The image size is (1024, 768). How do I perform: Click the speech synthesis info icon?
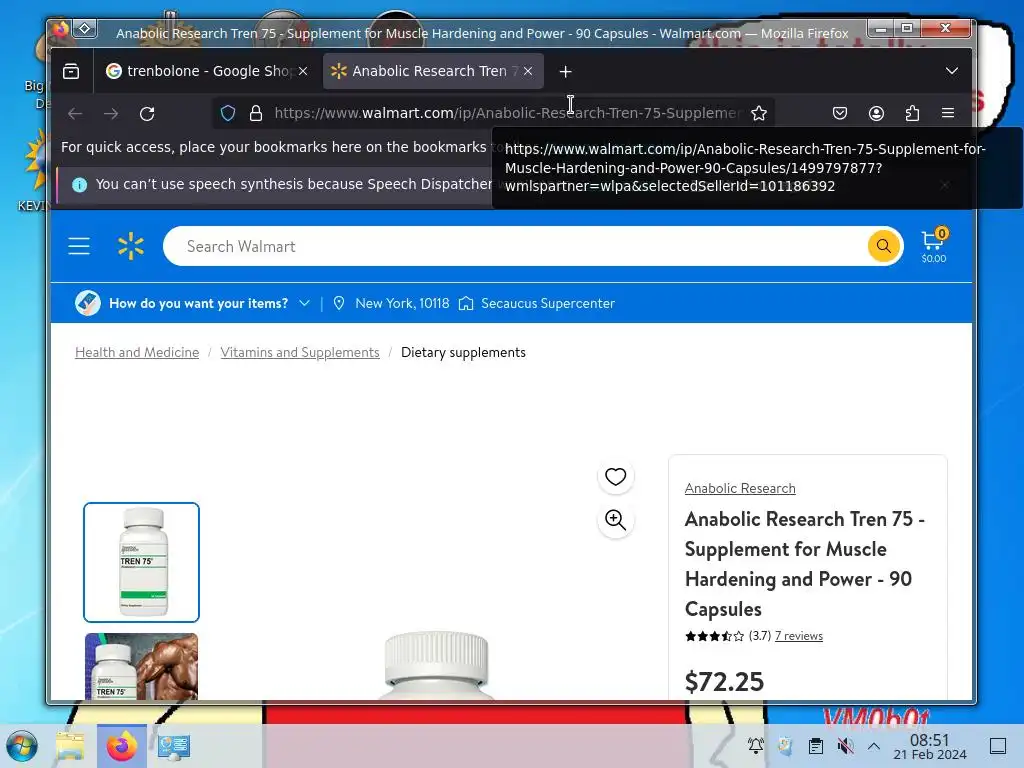tap(79, 185)
